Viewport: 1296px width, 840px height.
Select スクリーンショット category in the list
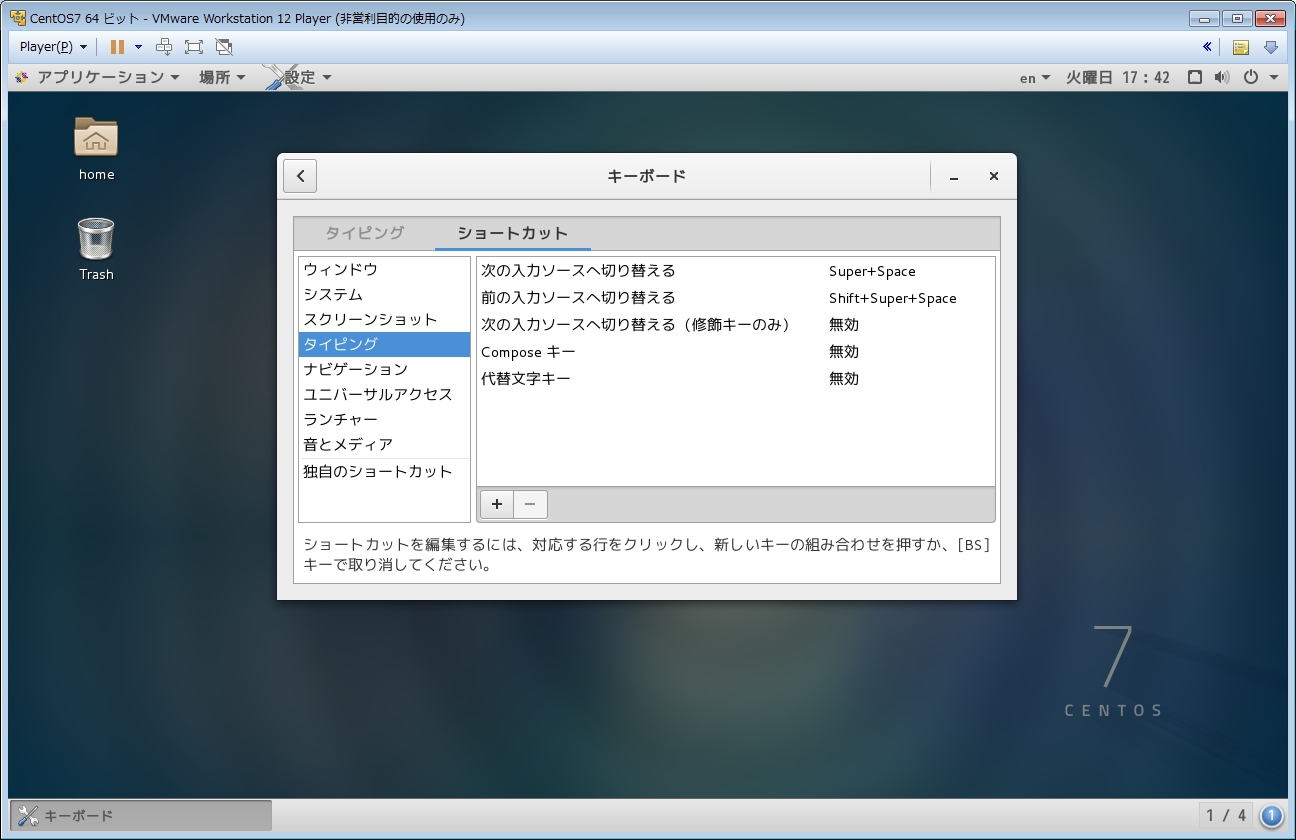pos(370,320)
